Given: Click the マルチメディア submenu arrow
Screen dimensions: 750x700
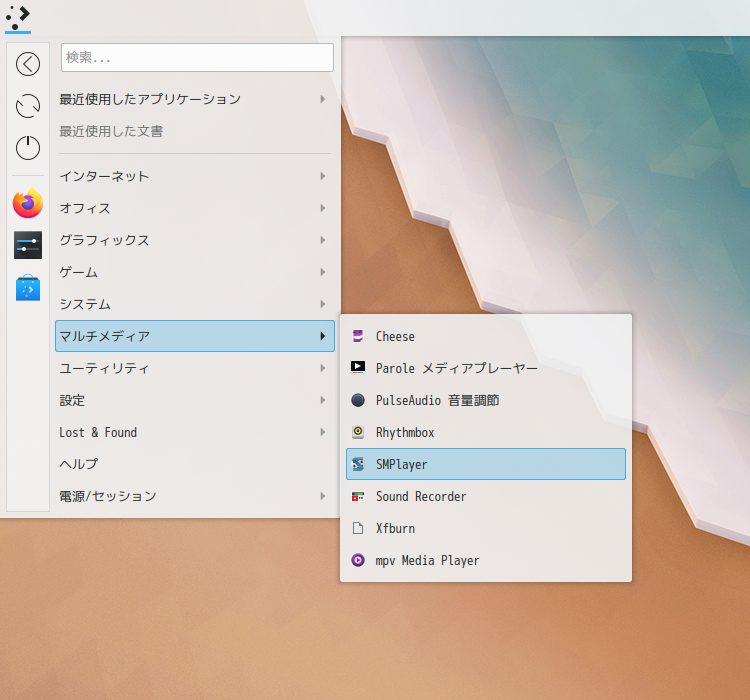Looking at the screenshot, I should point(323,336).
